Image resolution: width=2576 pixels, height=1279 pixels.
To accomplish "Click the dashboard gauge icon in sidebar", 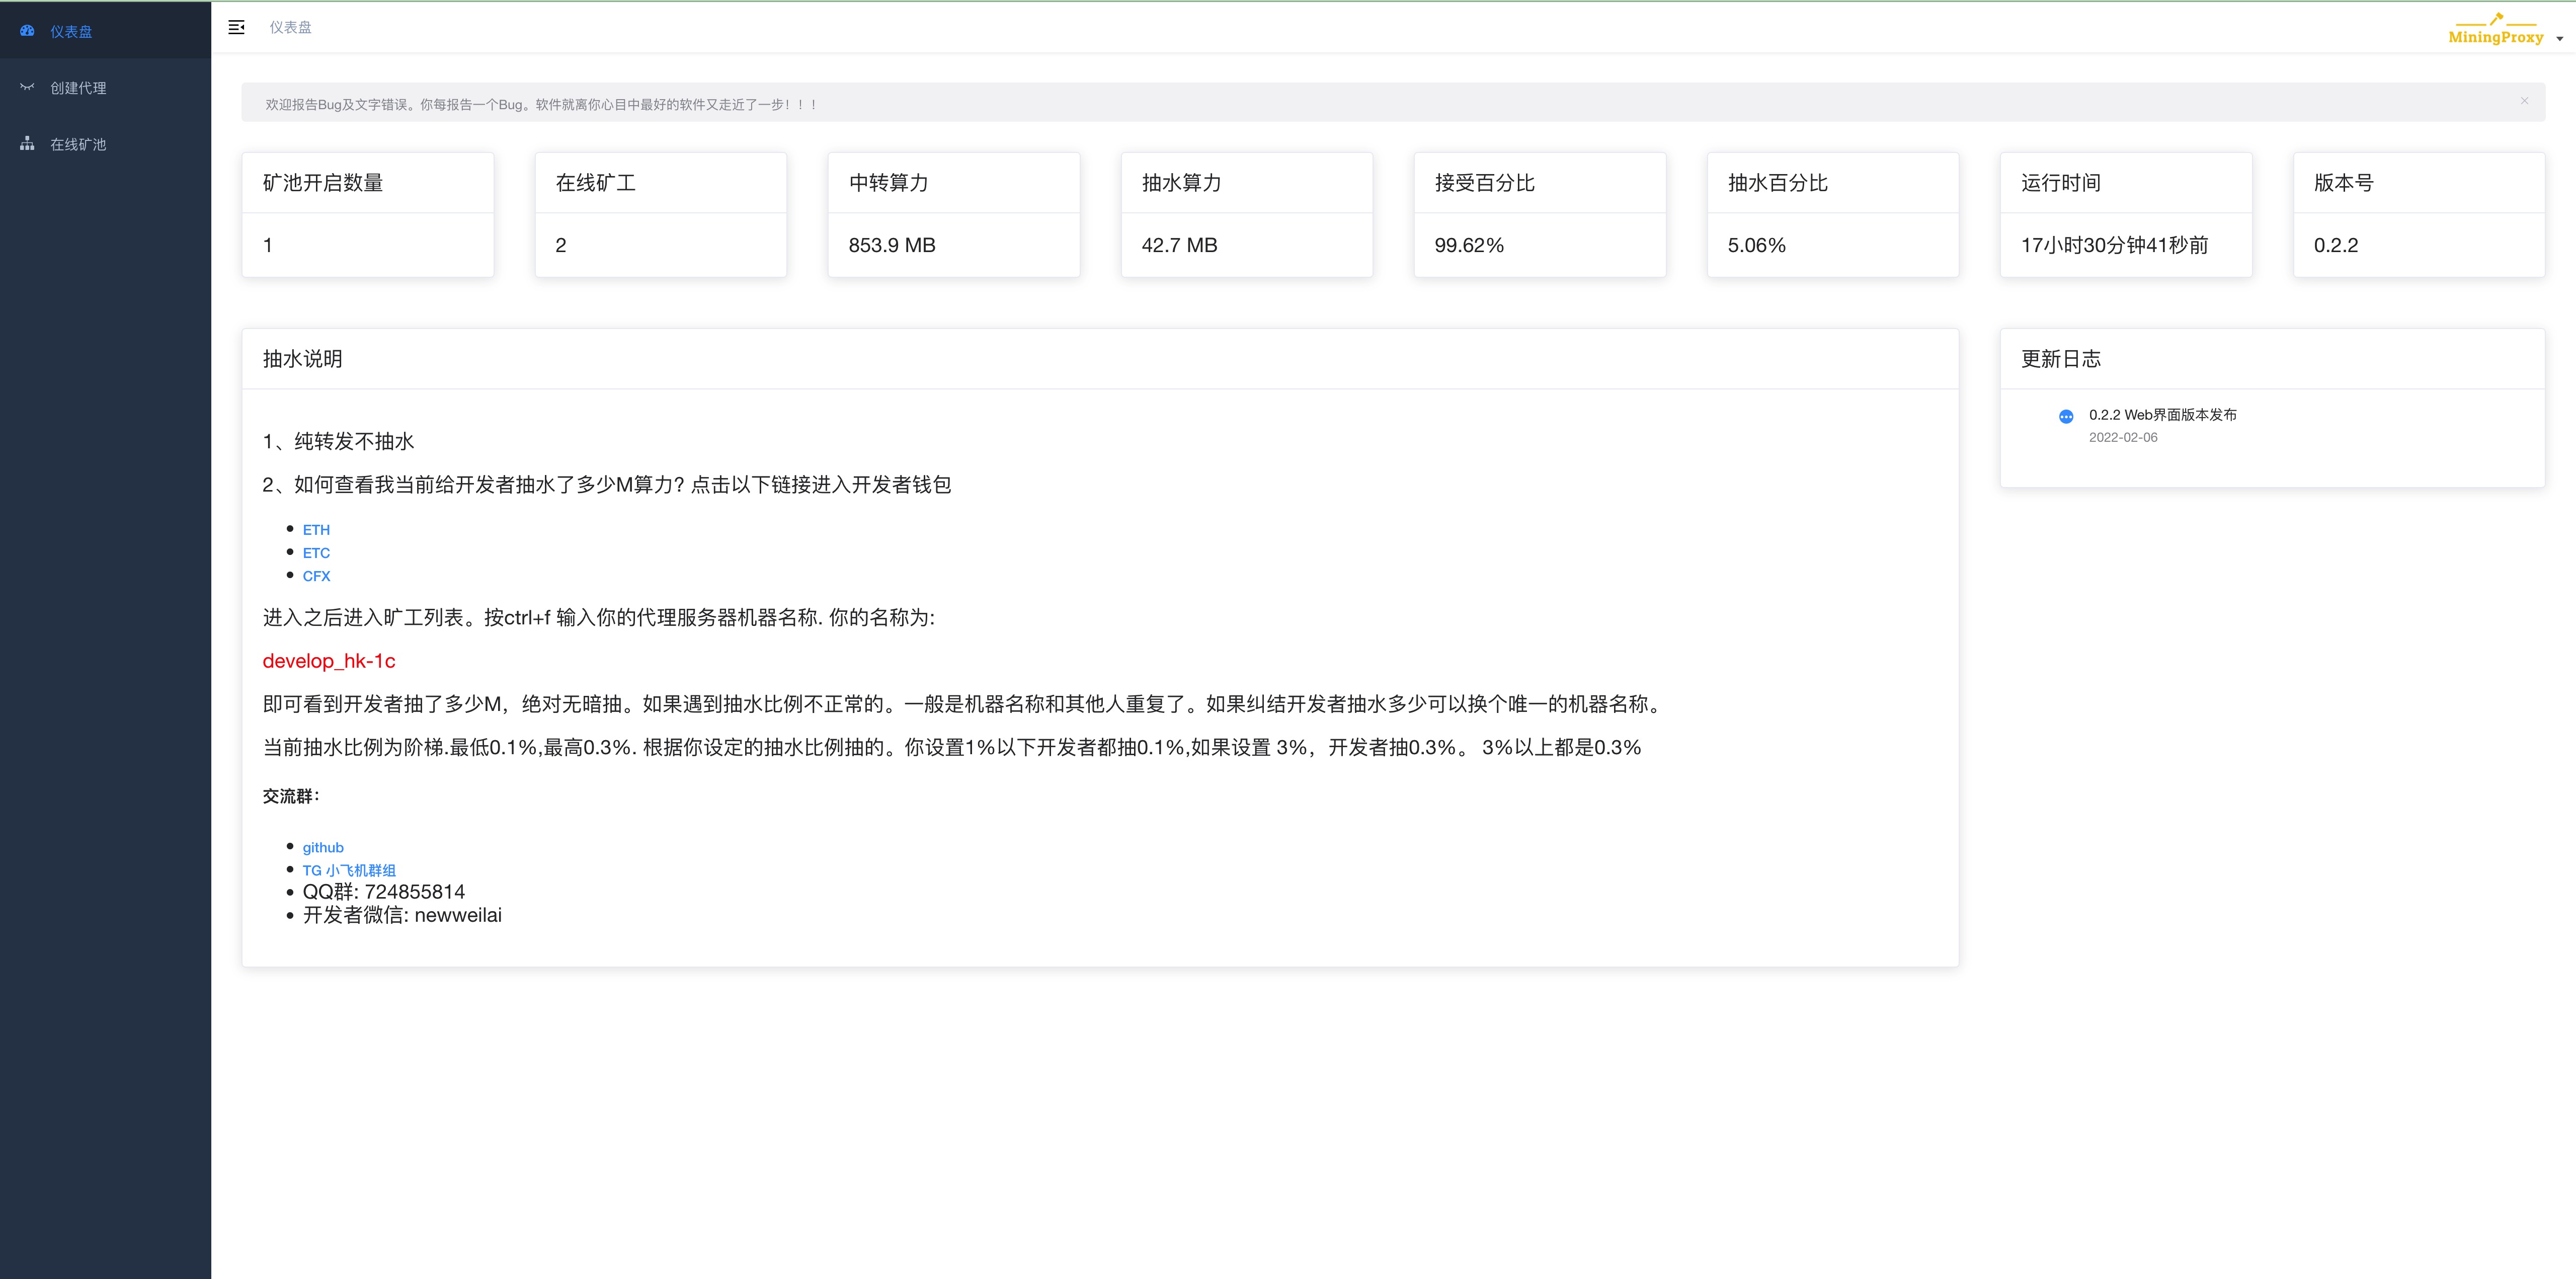I will (x=27, y=31).
